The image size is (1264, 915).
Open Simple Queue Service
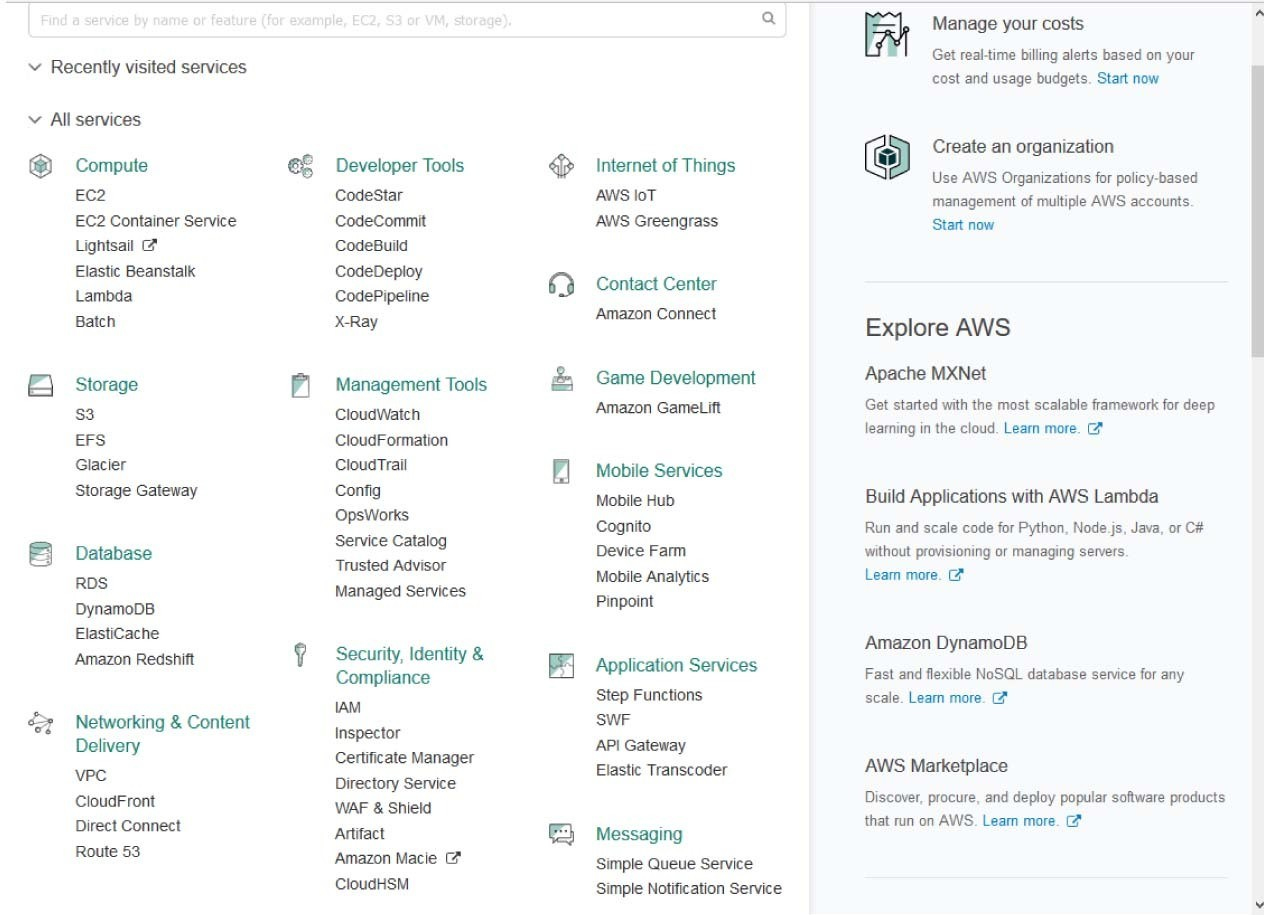pyautogui.click(x=674, y=864)
